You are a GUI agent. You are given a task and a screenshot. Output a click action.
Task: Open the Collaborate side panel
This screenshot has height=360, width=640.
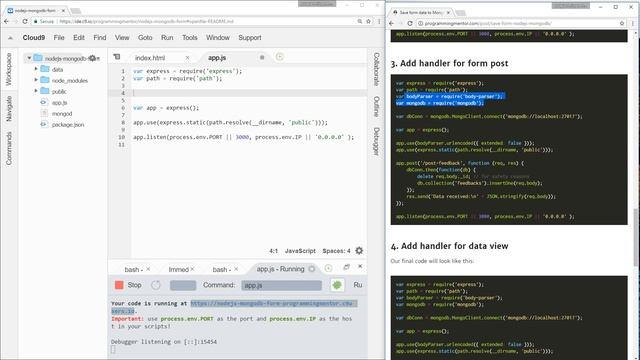click(x=376, y=69)
